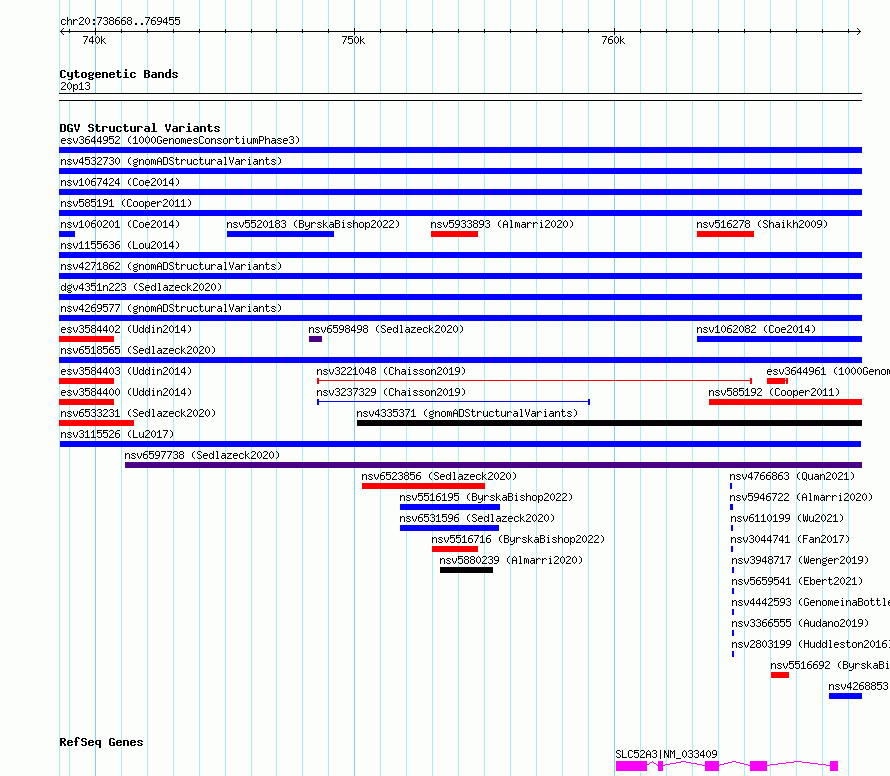Click the red bar under nsv516278 (Shaikh2009)
890x776 pixels.
[x=725, y=234]
